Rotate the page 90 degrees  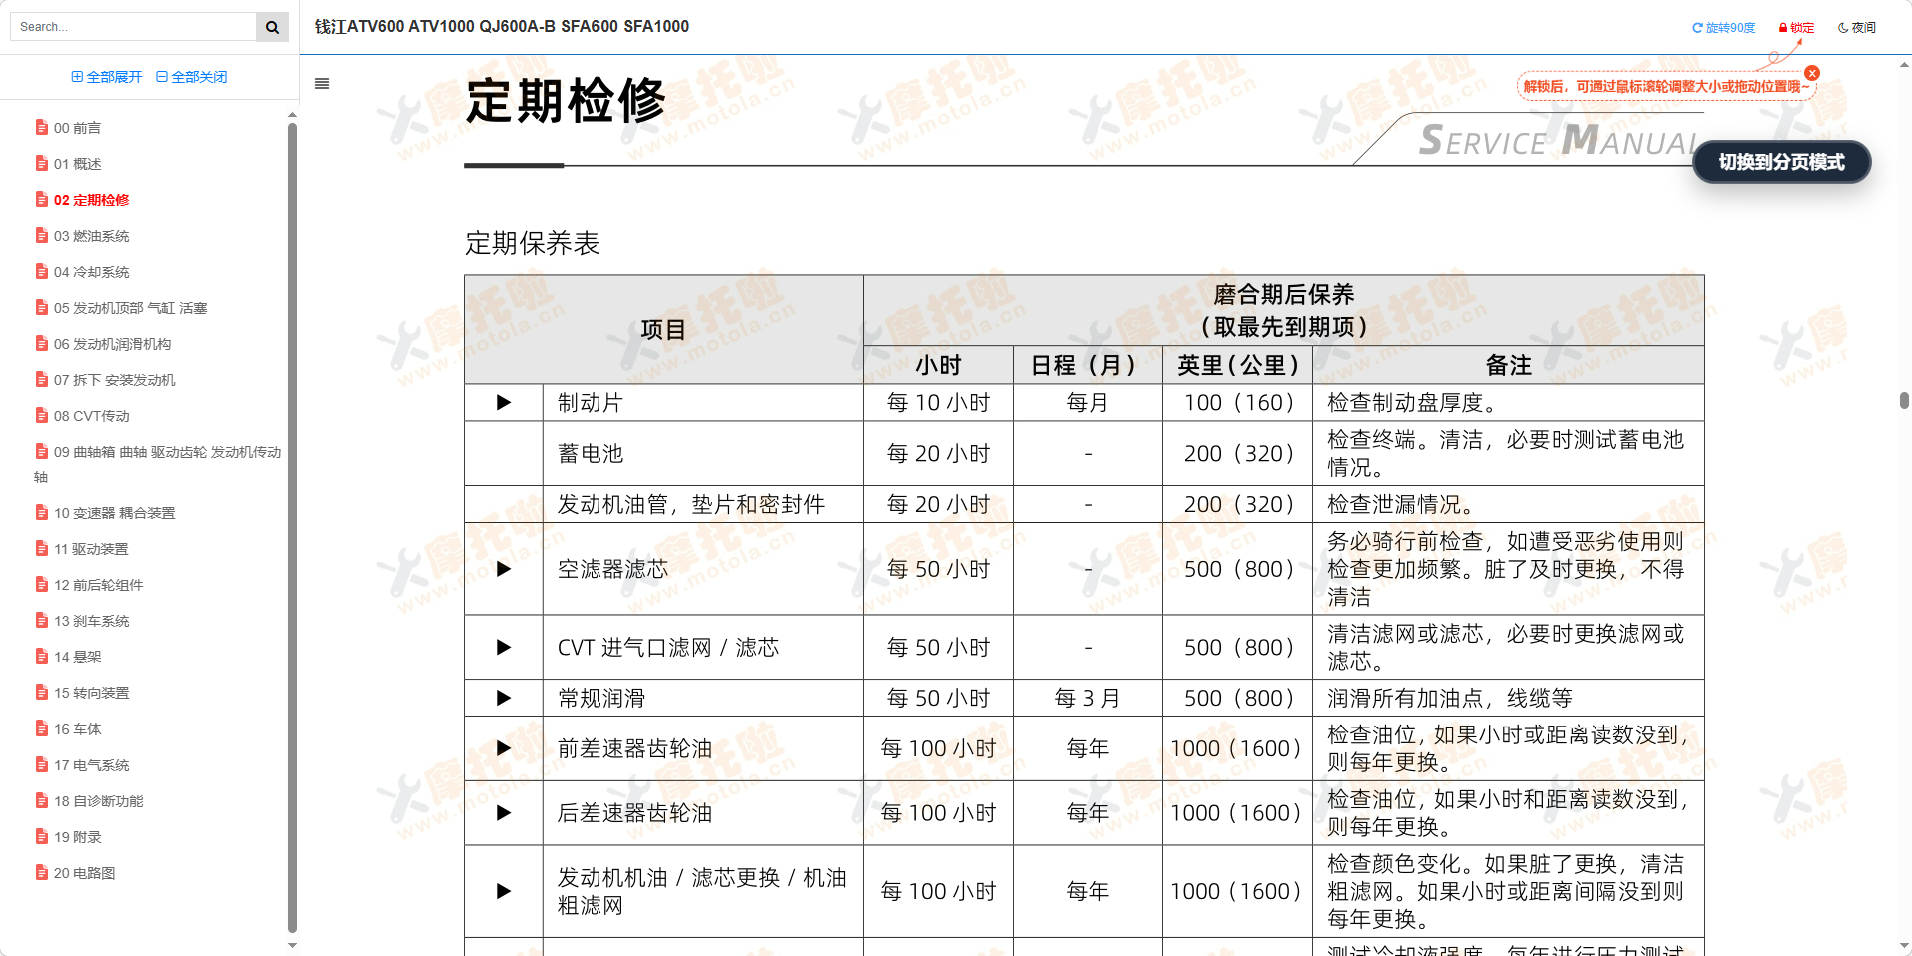pos(1723,28)
